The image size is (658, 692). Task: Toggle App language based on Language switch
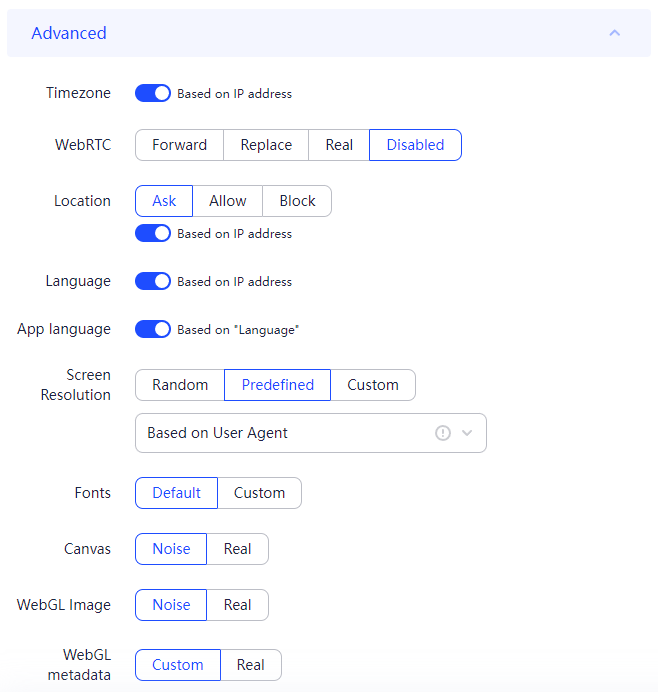[153, 329]
